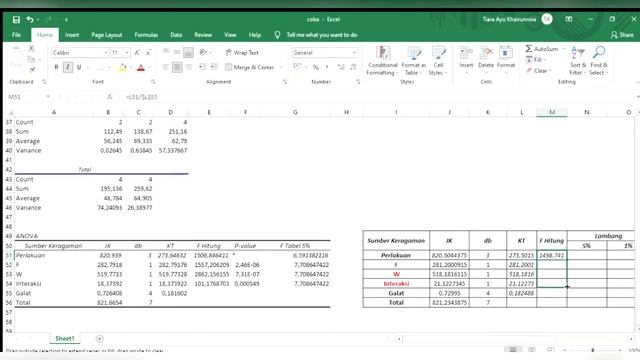
Task: Select the Perlakuan cell in right table
Action: (x=396, y=255)
